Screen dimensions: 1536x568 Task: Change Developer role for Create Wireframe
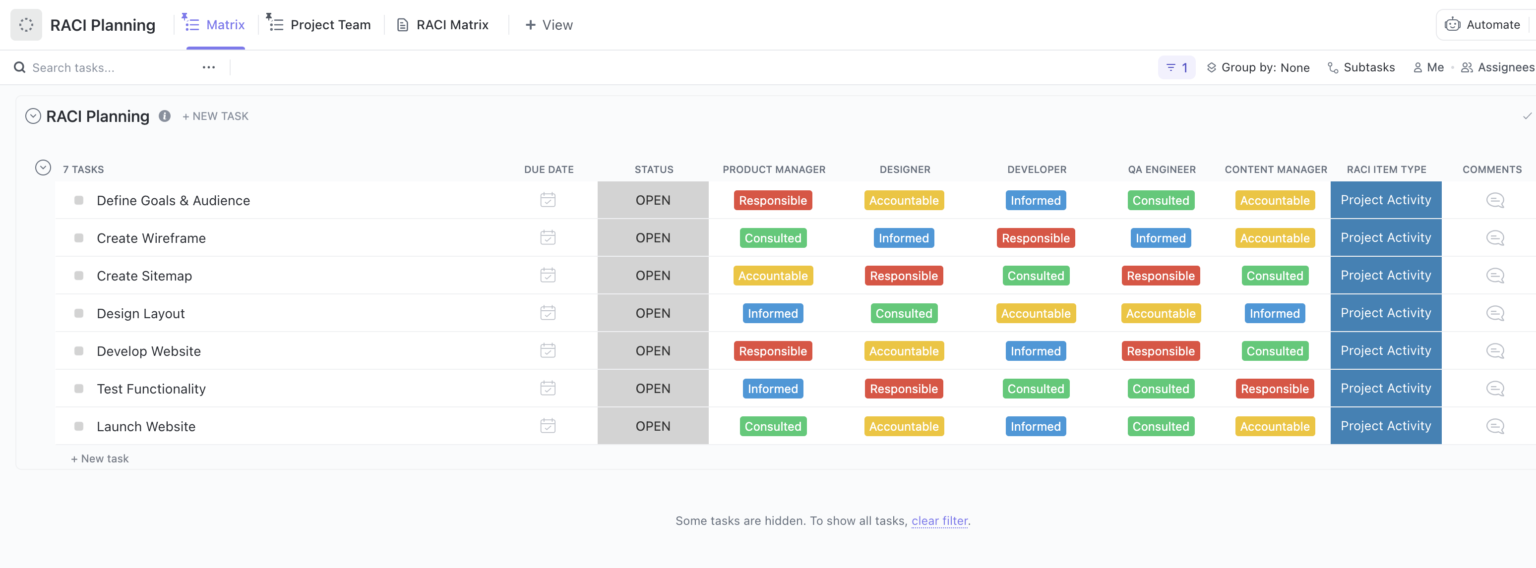(x=1036, y=238)
